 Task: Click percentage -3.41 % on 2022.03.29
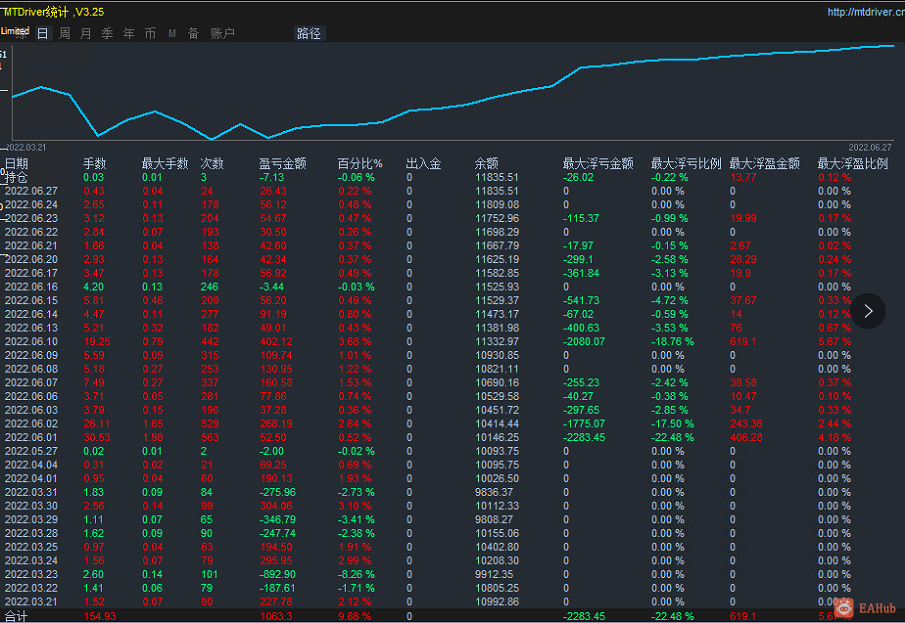coord(356,520)
